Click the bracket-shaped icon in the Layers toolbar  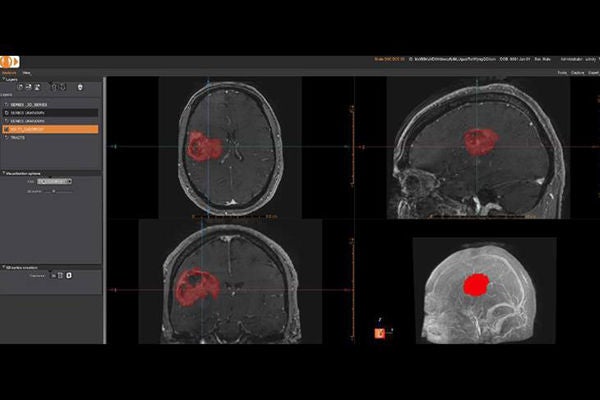pyautogui.click(x=59, y=87)
